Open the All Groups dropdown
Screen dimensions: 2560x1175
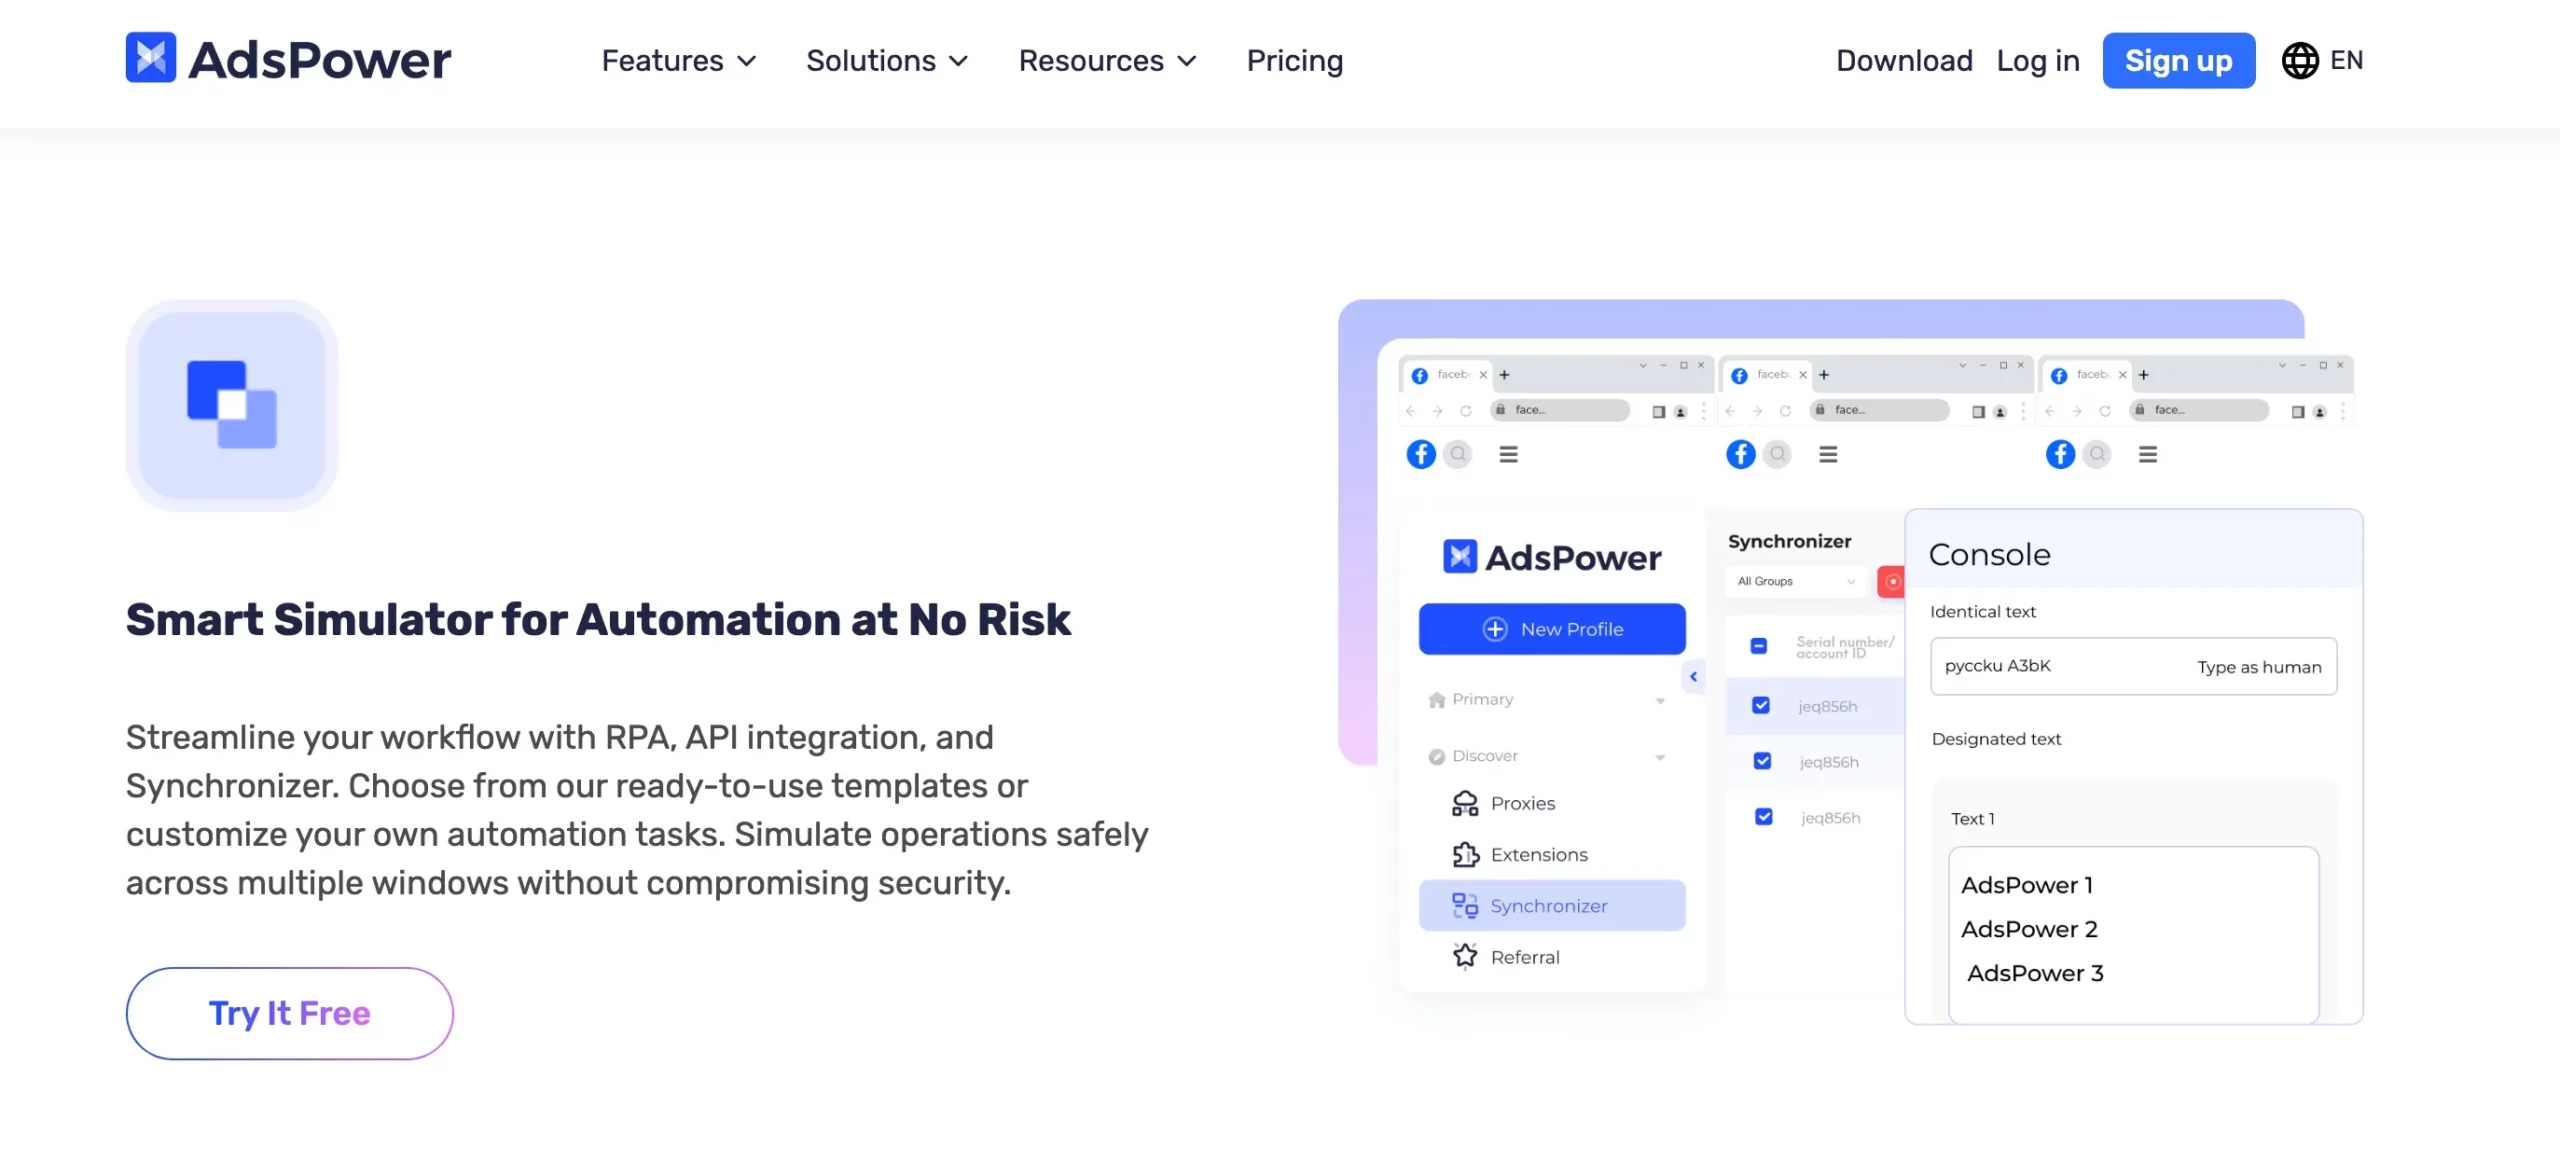[1796, 581]
